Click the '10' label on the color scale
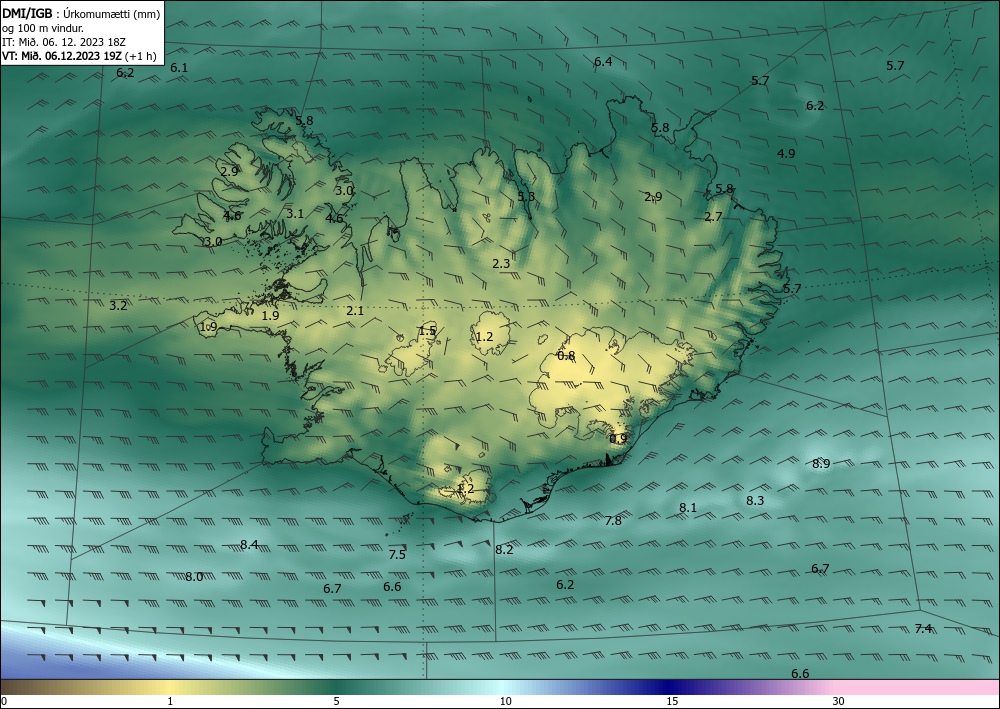The image size is (1000, 709). tap(505, 702)
